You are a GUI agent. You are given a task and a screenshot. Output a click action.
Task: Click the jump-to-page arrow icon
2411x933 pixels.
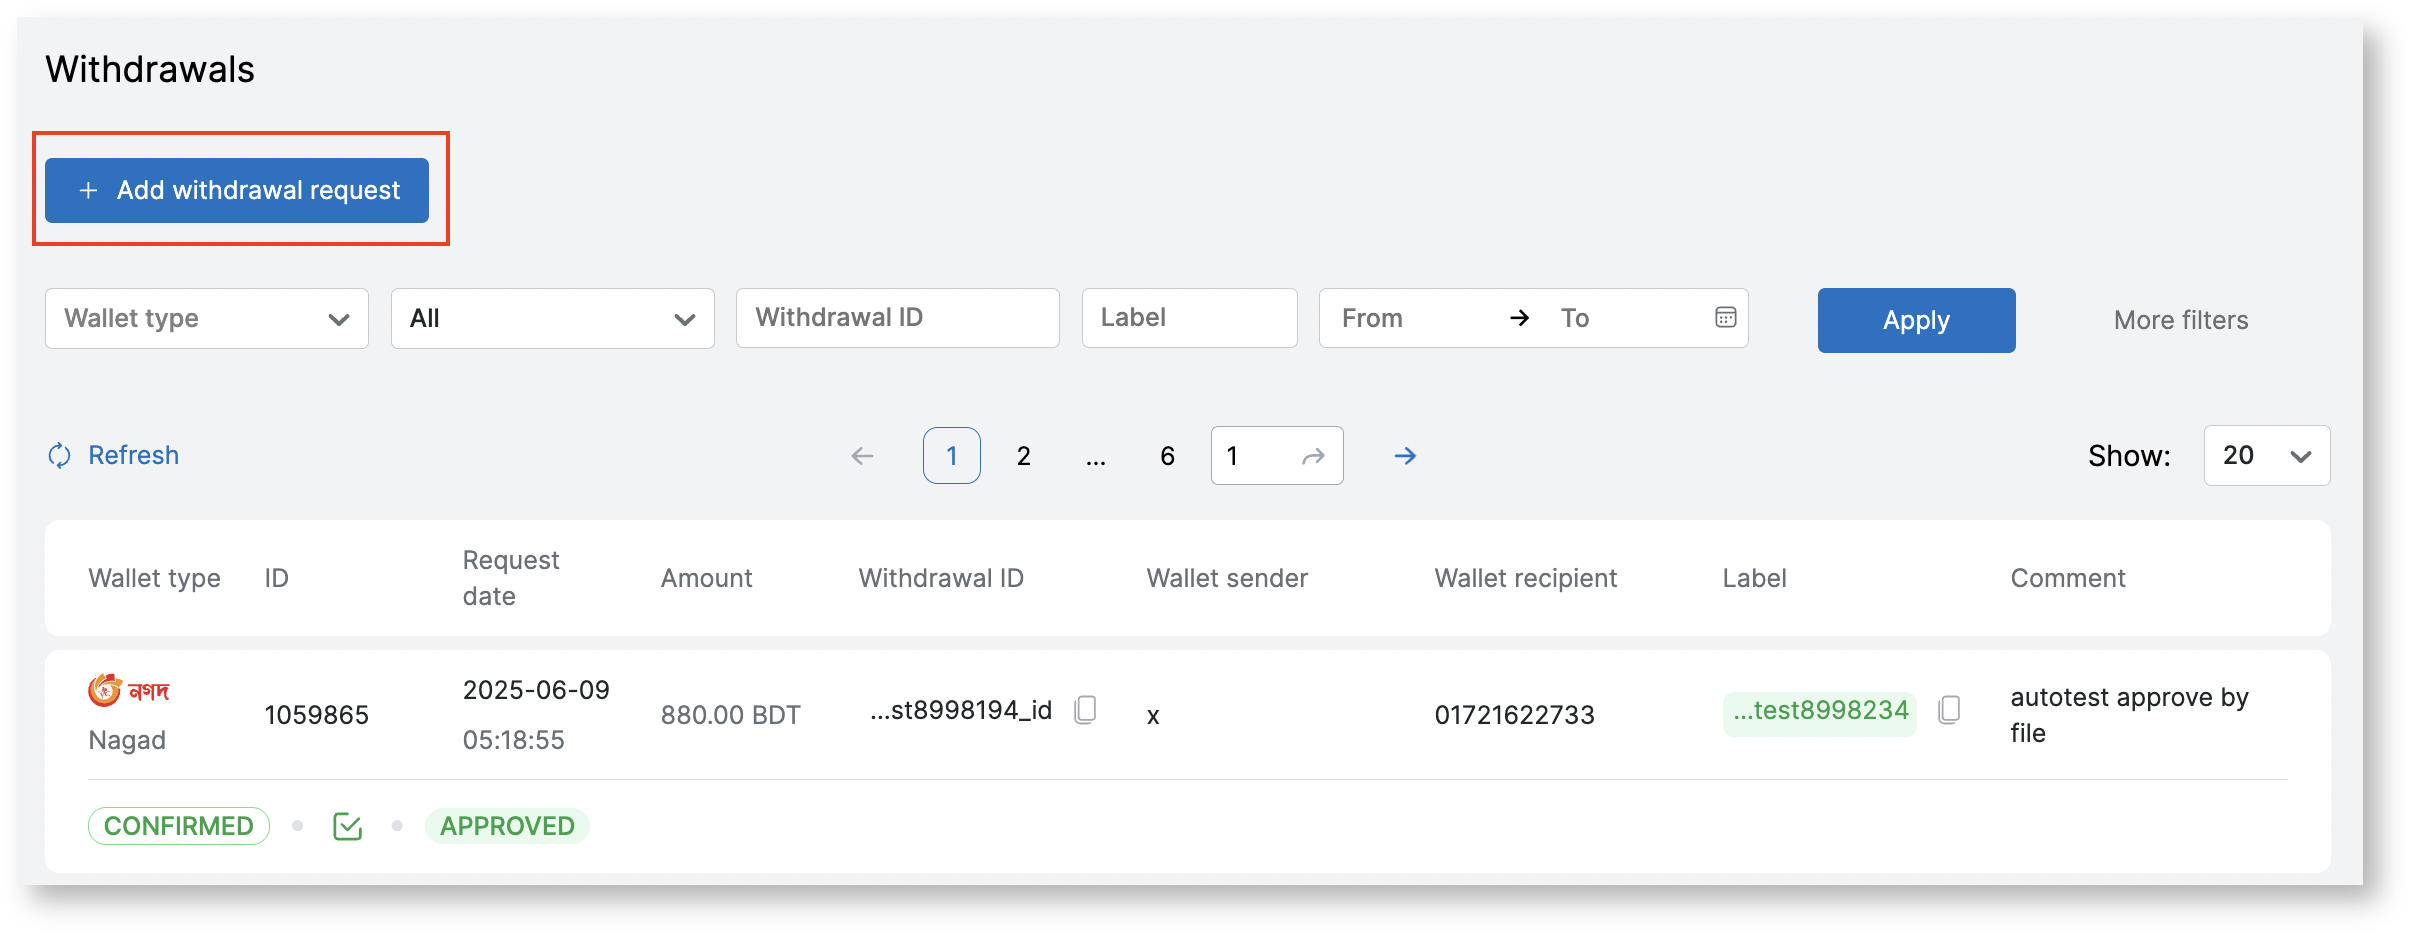tap(1313, 456)
